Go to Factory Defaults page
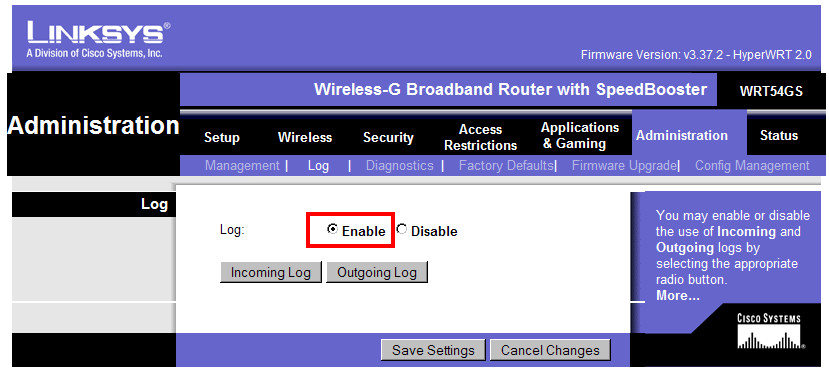This screenshot has width=829, height=370. (506, 166)
